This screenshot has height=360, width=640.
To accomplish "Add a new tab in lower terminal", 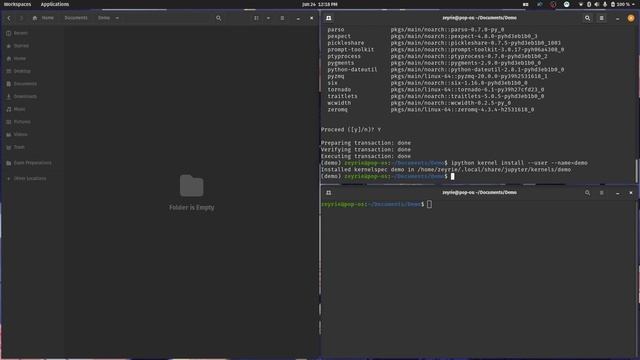I will [x=329, y=193].
